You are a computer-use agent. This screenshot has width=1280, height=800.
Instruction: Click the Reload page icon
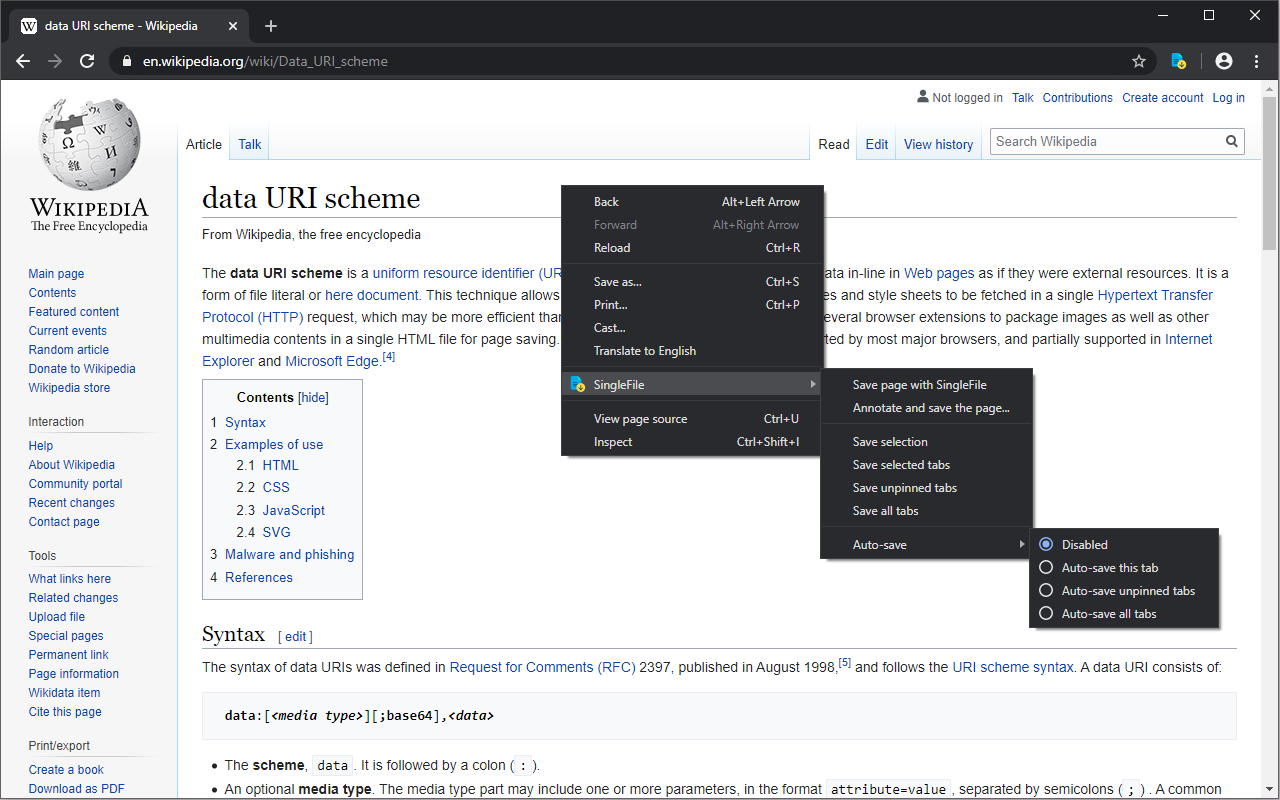pyautogui.click(x=87, y=61)
